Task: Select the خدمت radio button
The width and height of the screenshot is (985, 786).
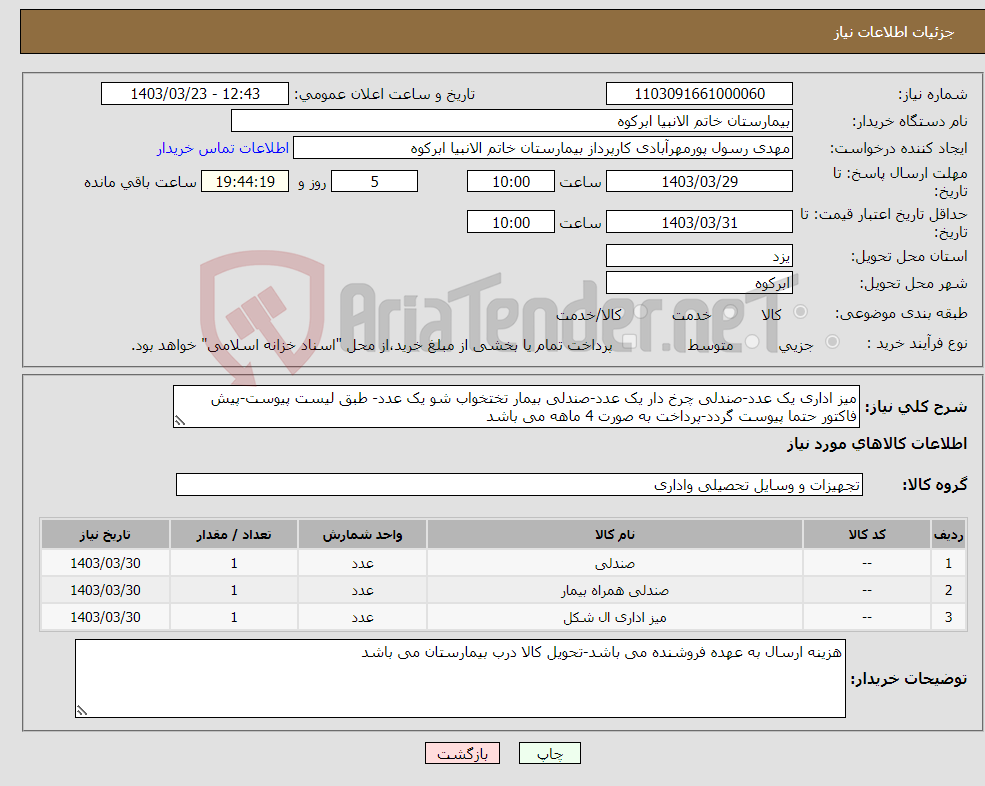Action: click(729, 312)
